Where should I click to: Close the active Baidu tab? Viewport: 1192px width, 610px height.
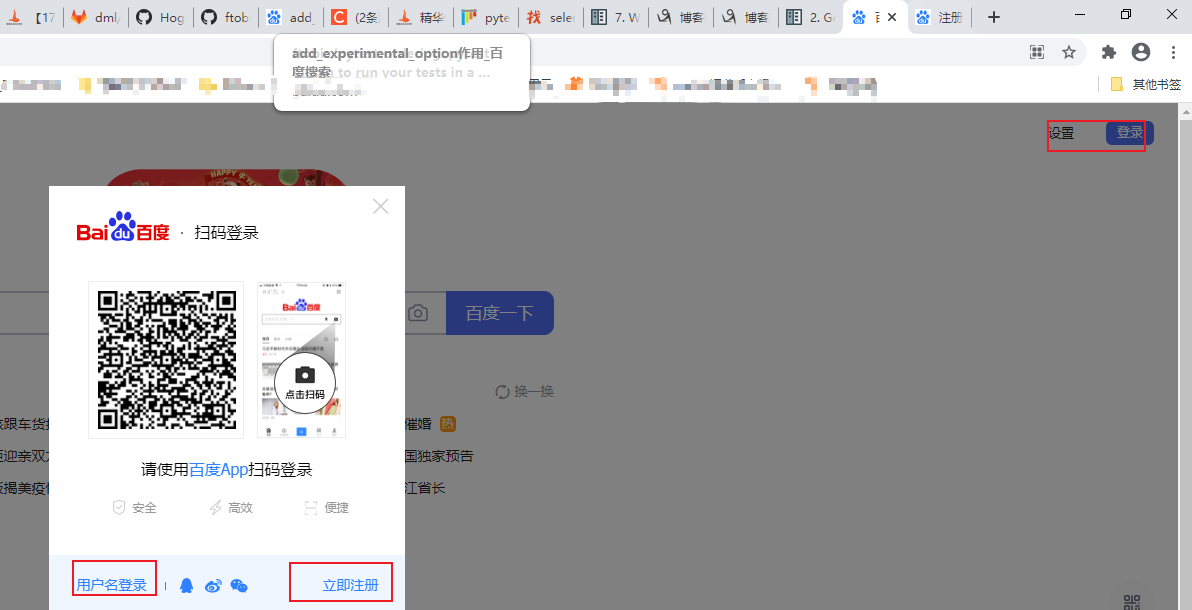pos(892,17)
